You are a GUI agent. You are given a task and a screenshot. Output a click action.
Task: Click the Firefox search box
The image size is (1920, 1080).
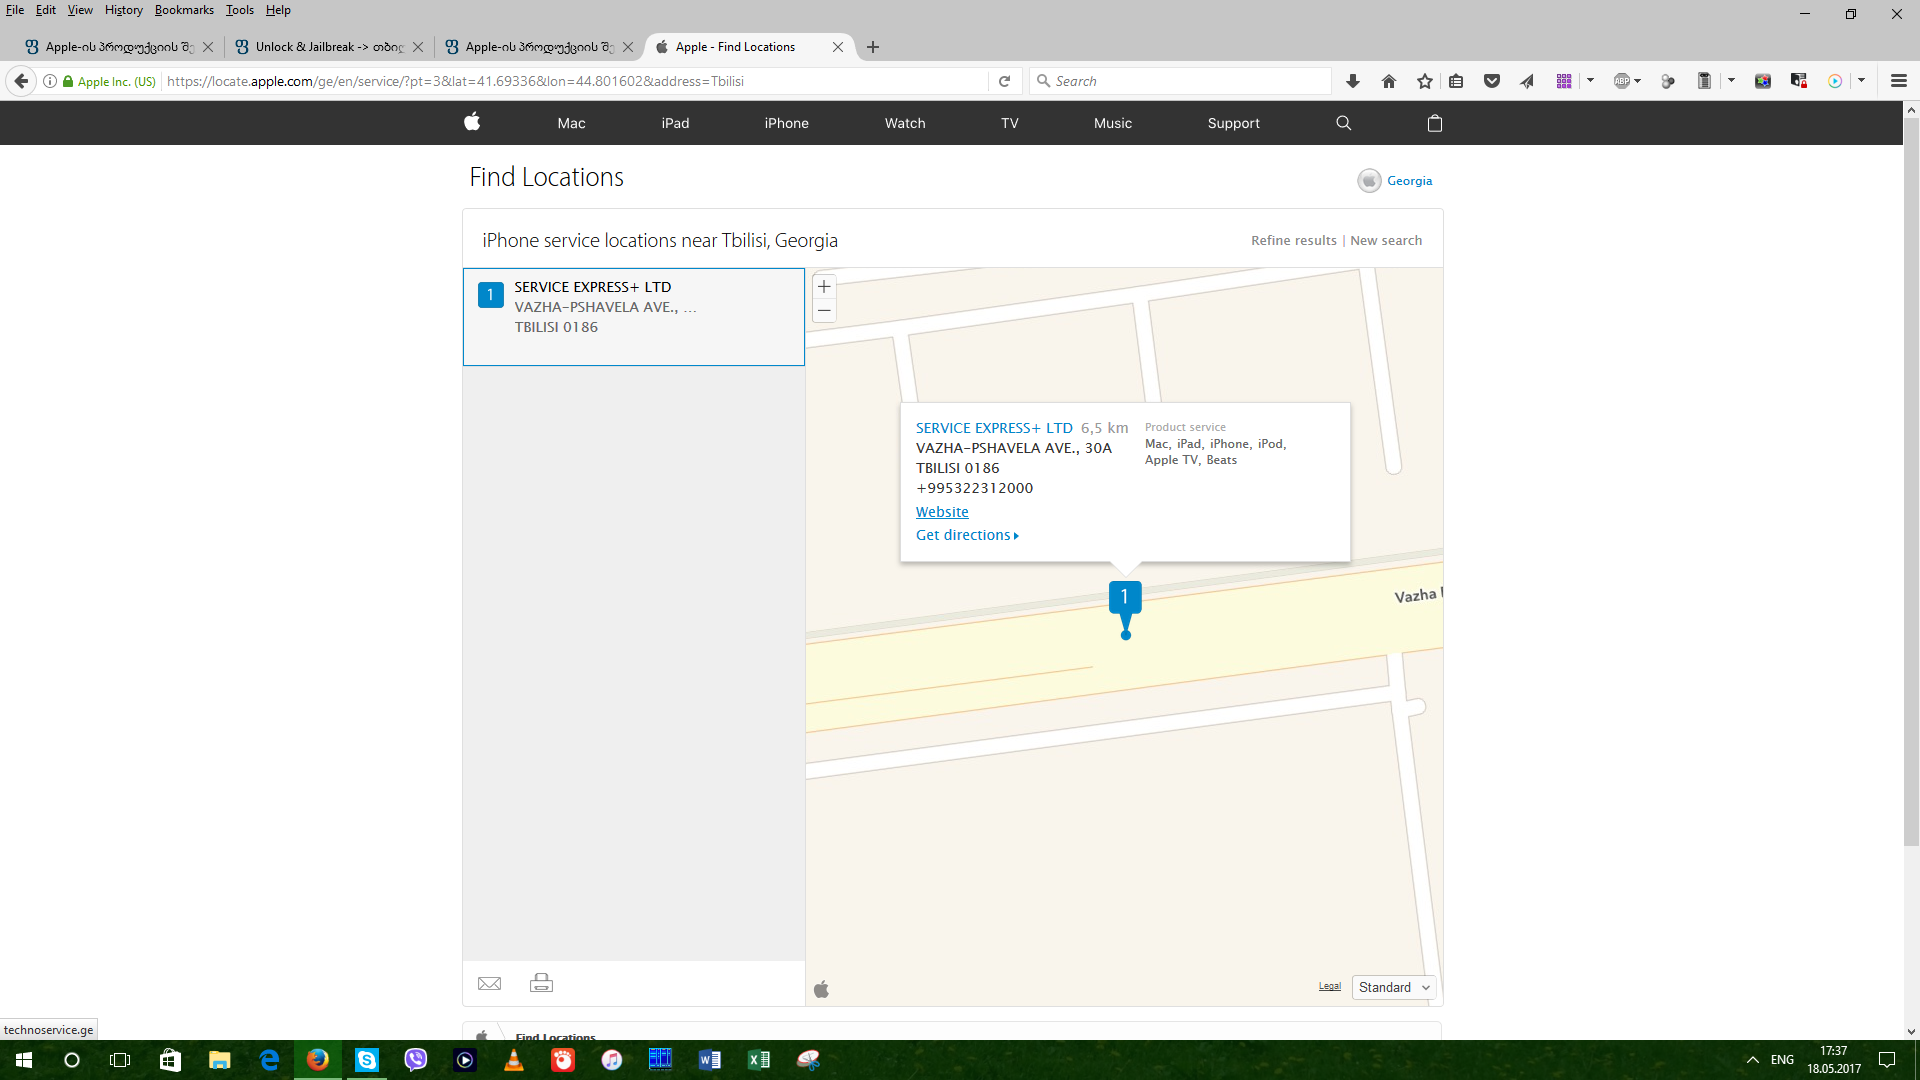[1180, 81]
